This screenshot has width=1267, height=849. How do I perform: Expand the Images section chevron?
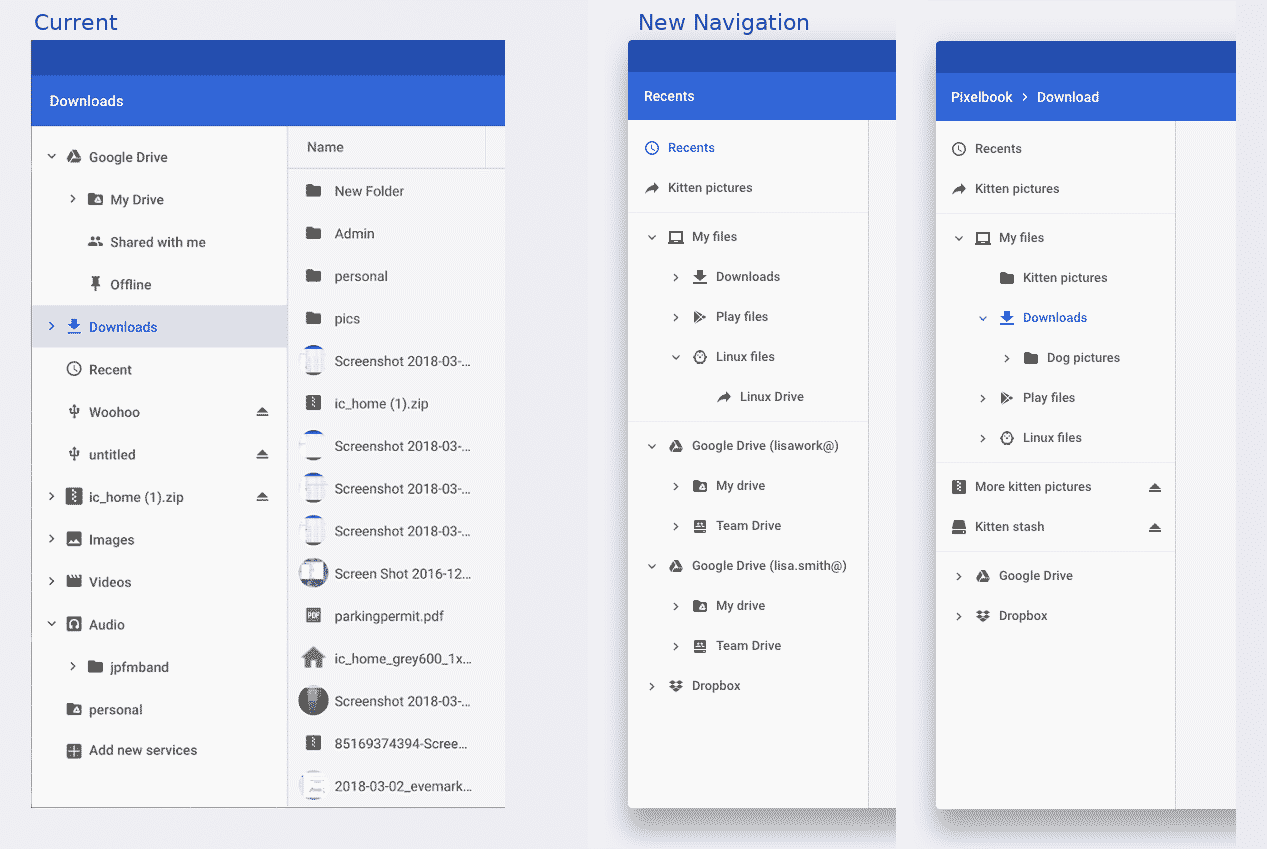coord(52,540)
